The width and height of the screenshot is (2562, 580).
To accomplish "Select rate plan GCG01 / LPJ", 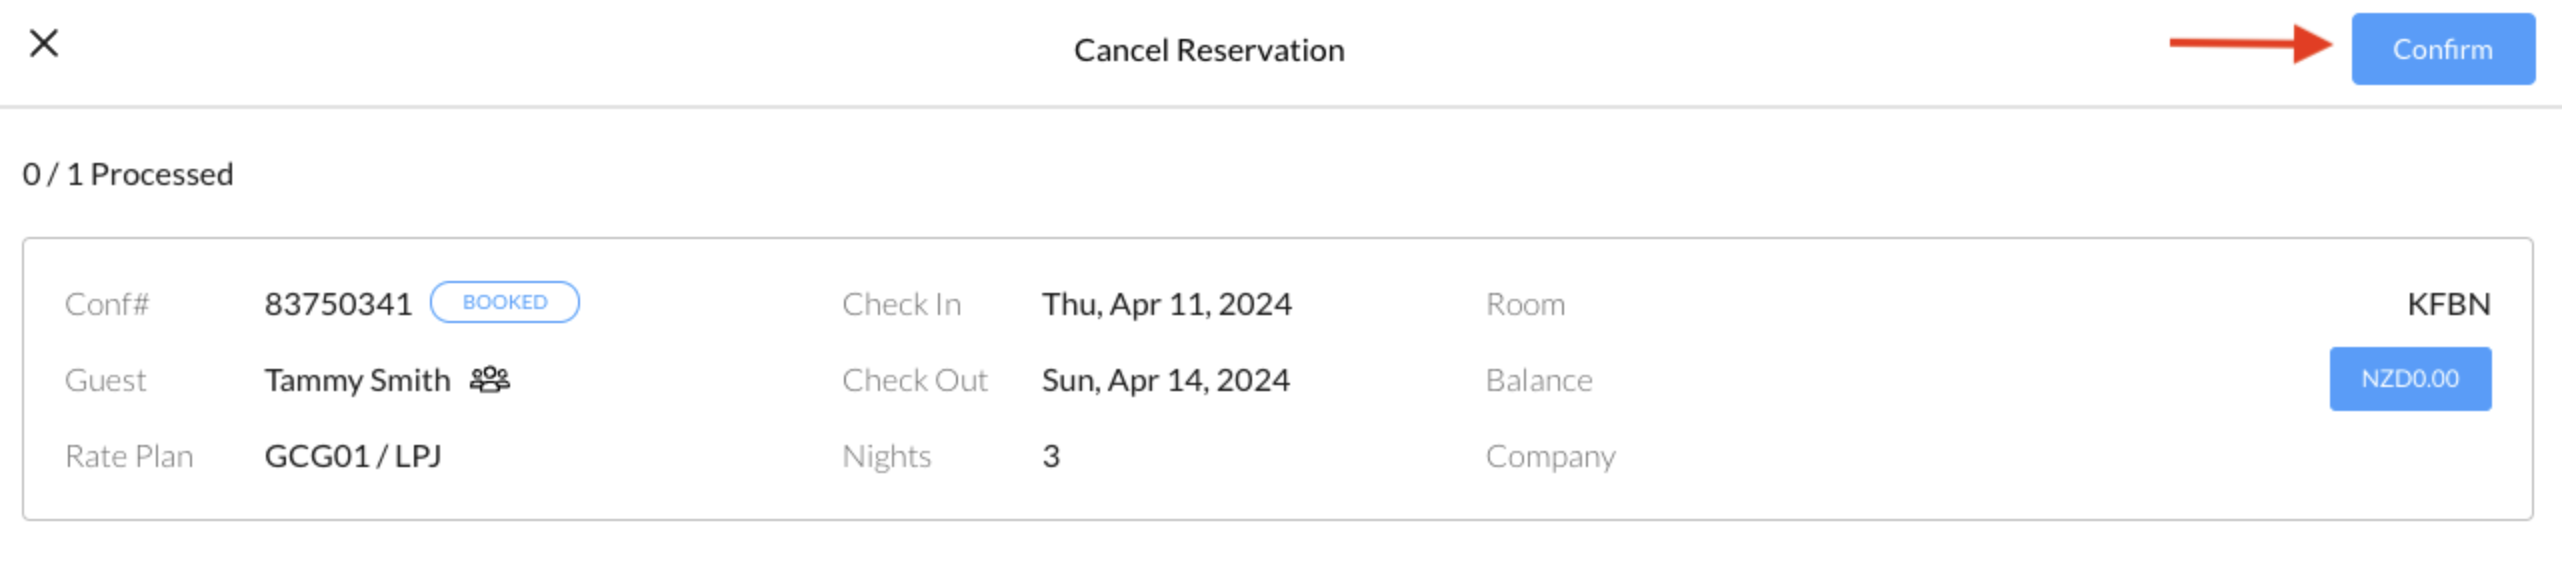I will [x=355, y=456].
